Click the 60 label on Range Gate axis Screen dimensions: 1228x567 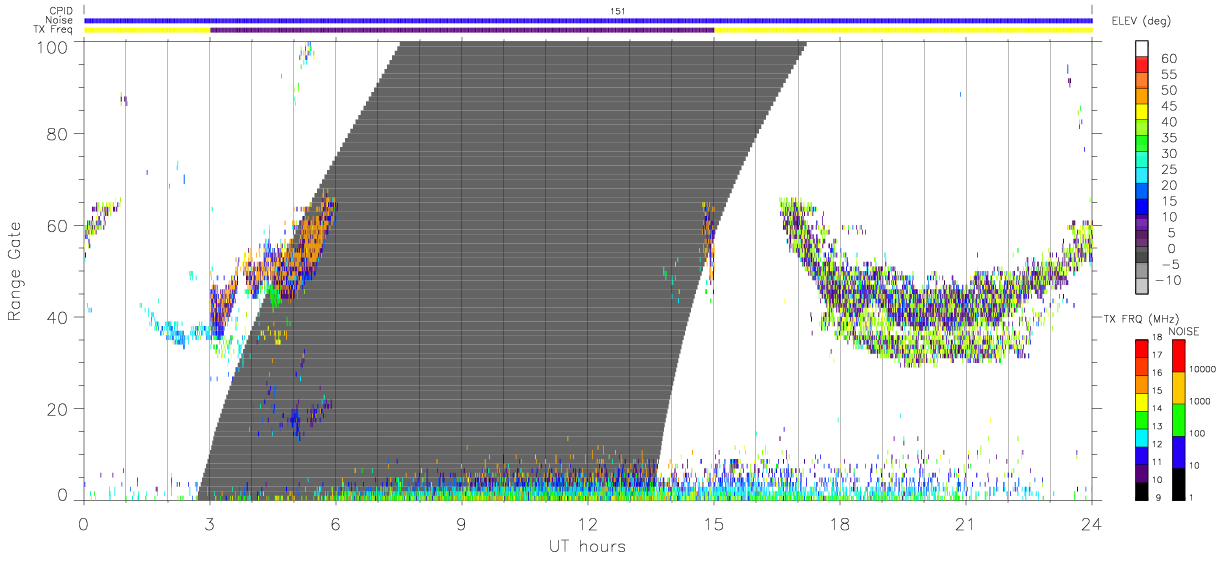coord(57,226)
